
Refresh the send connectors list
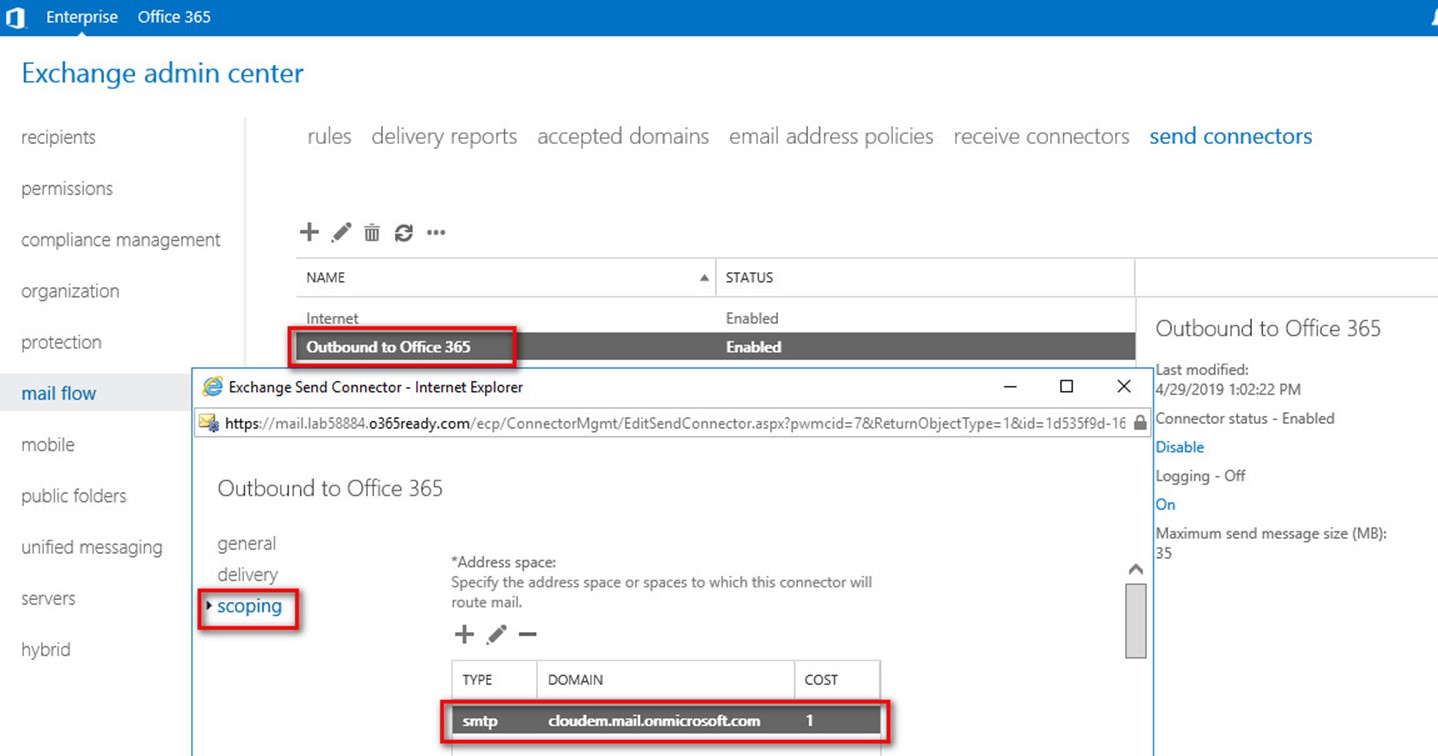coord(403,233)
